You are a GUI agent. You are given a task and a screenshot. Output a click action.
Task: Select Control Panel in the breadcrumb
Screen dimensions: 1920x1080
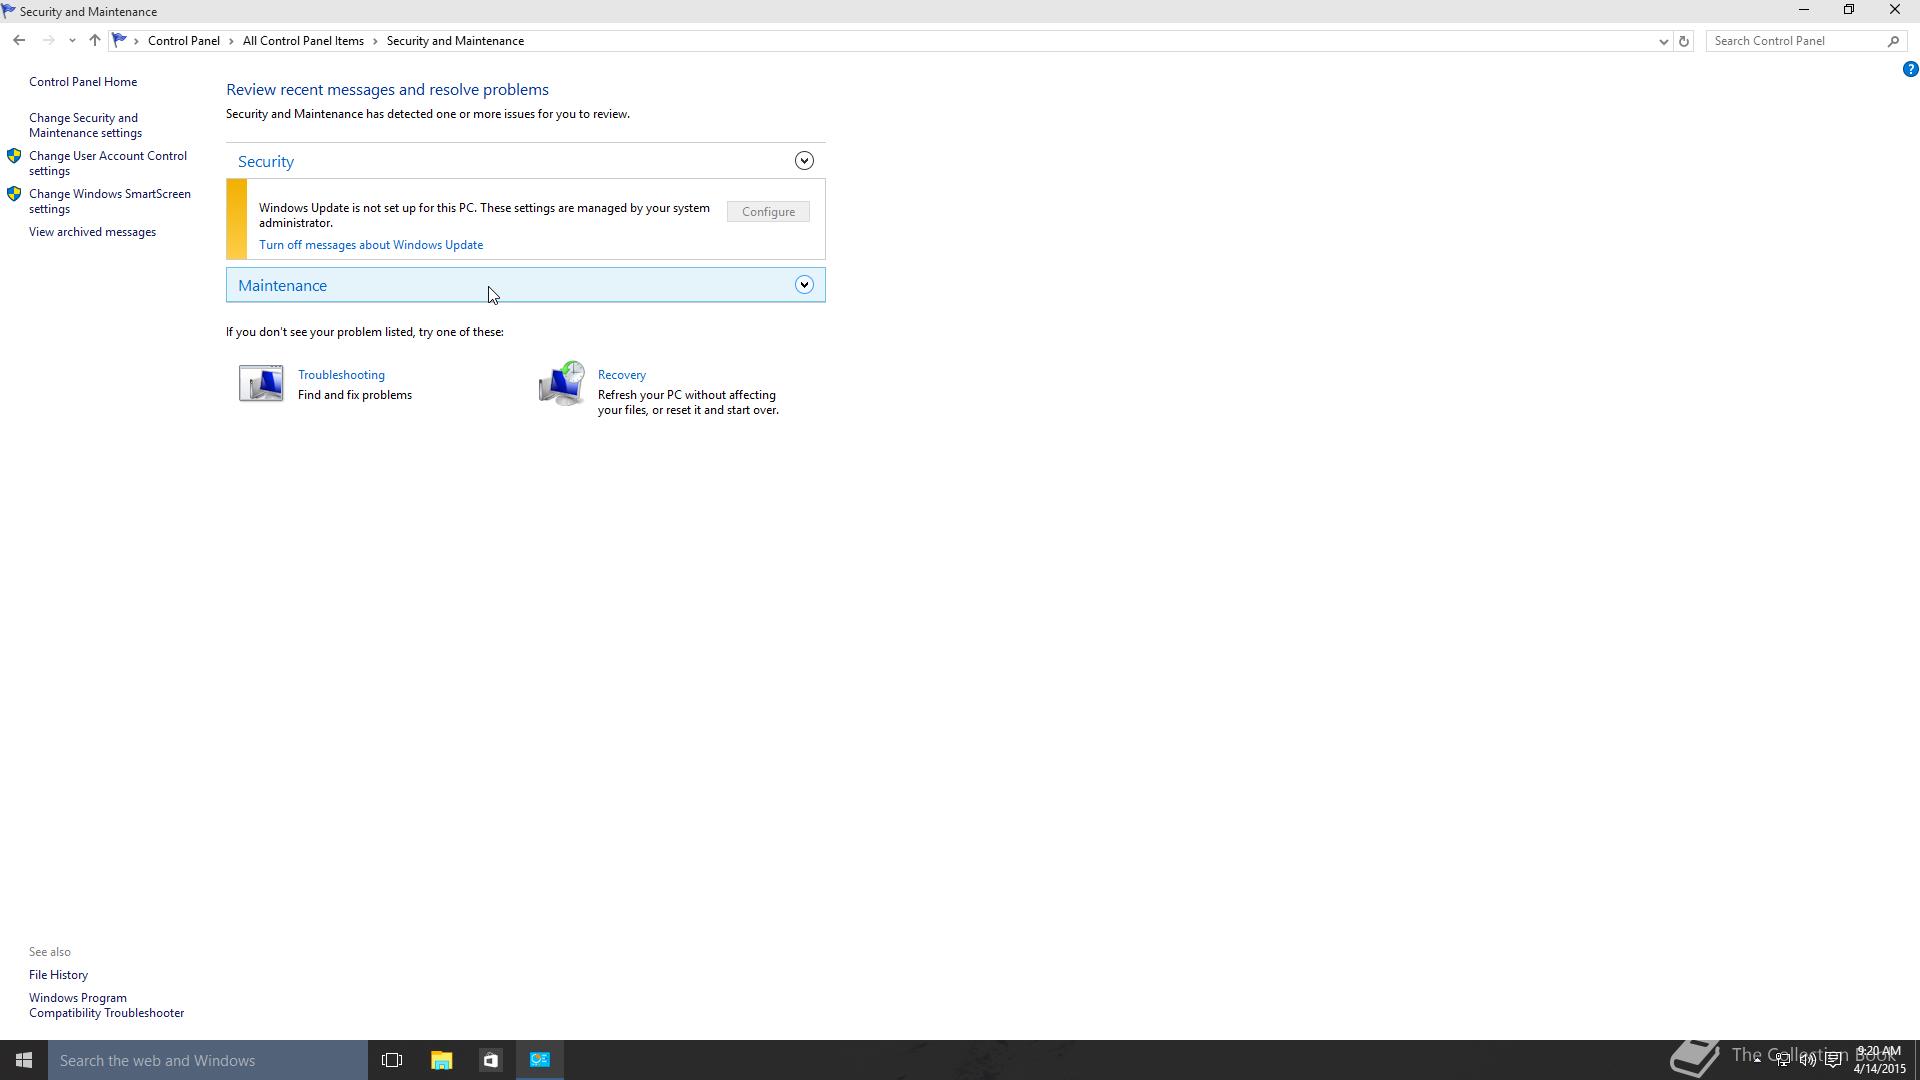click(184, 41)
